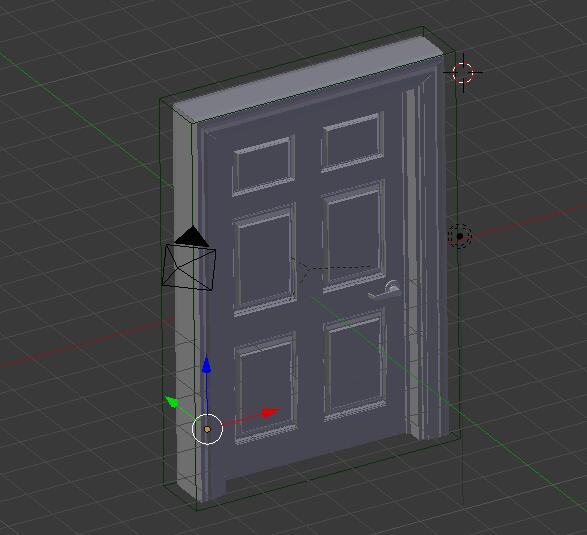
Task: Click the top-left door panel
Action: (x=264, y=166)
